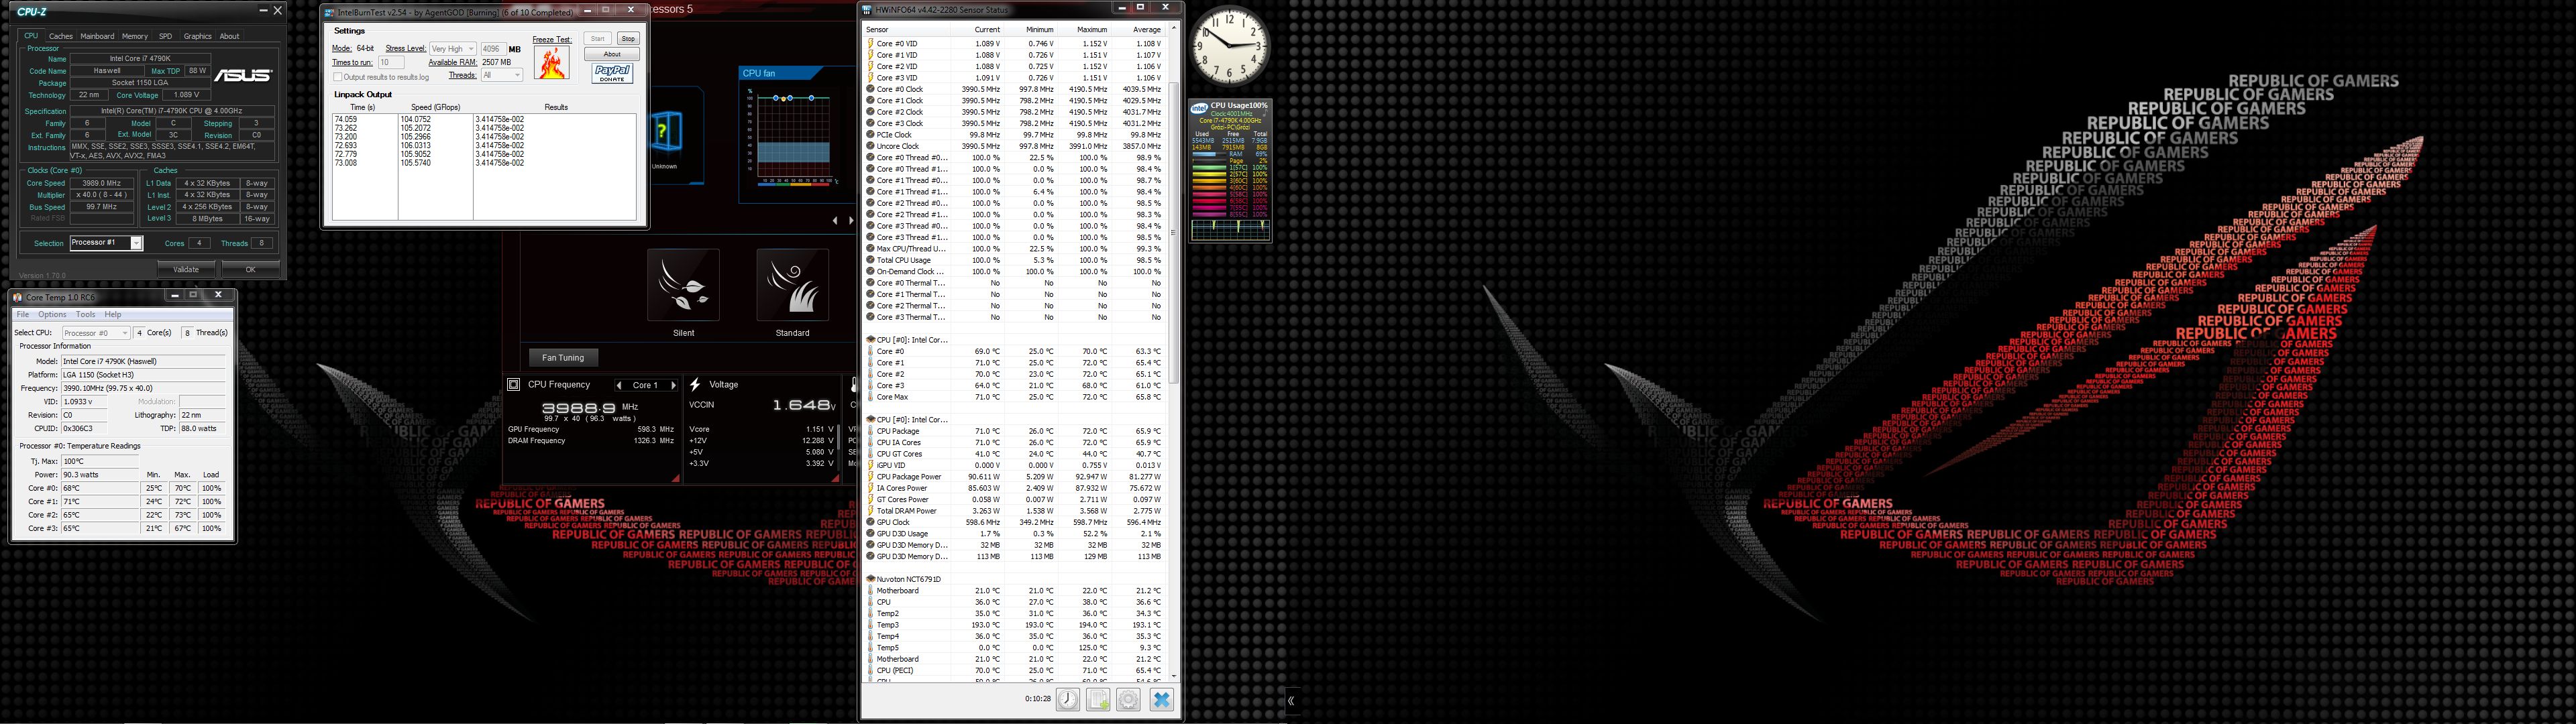Open the Options menu in Core Temp
Image resolution: width=2576 pixels, height=724 pixels.
(52, 314)
